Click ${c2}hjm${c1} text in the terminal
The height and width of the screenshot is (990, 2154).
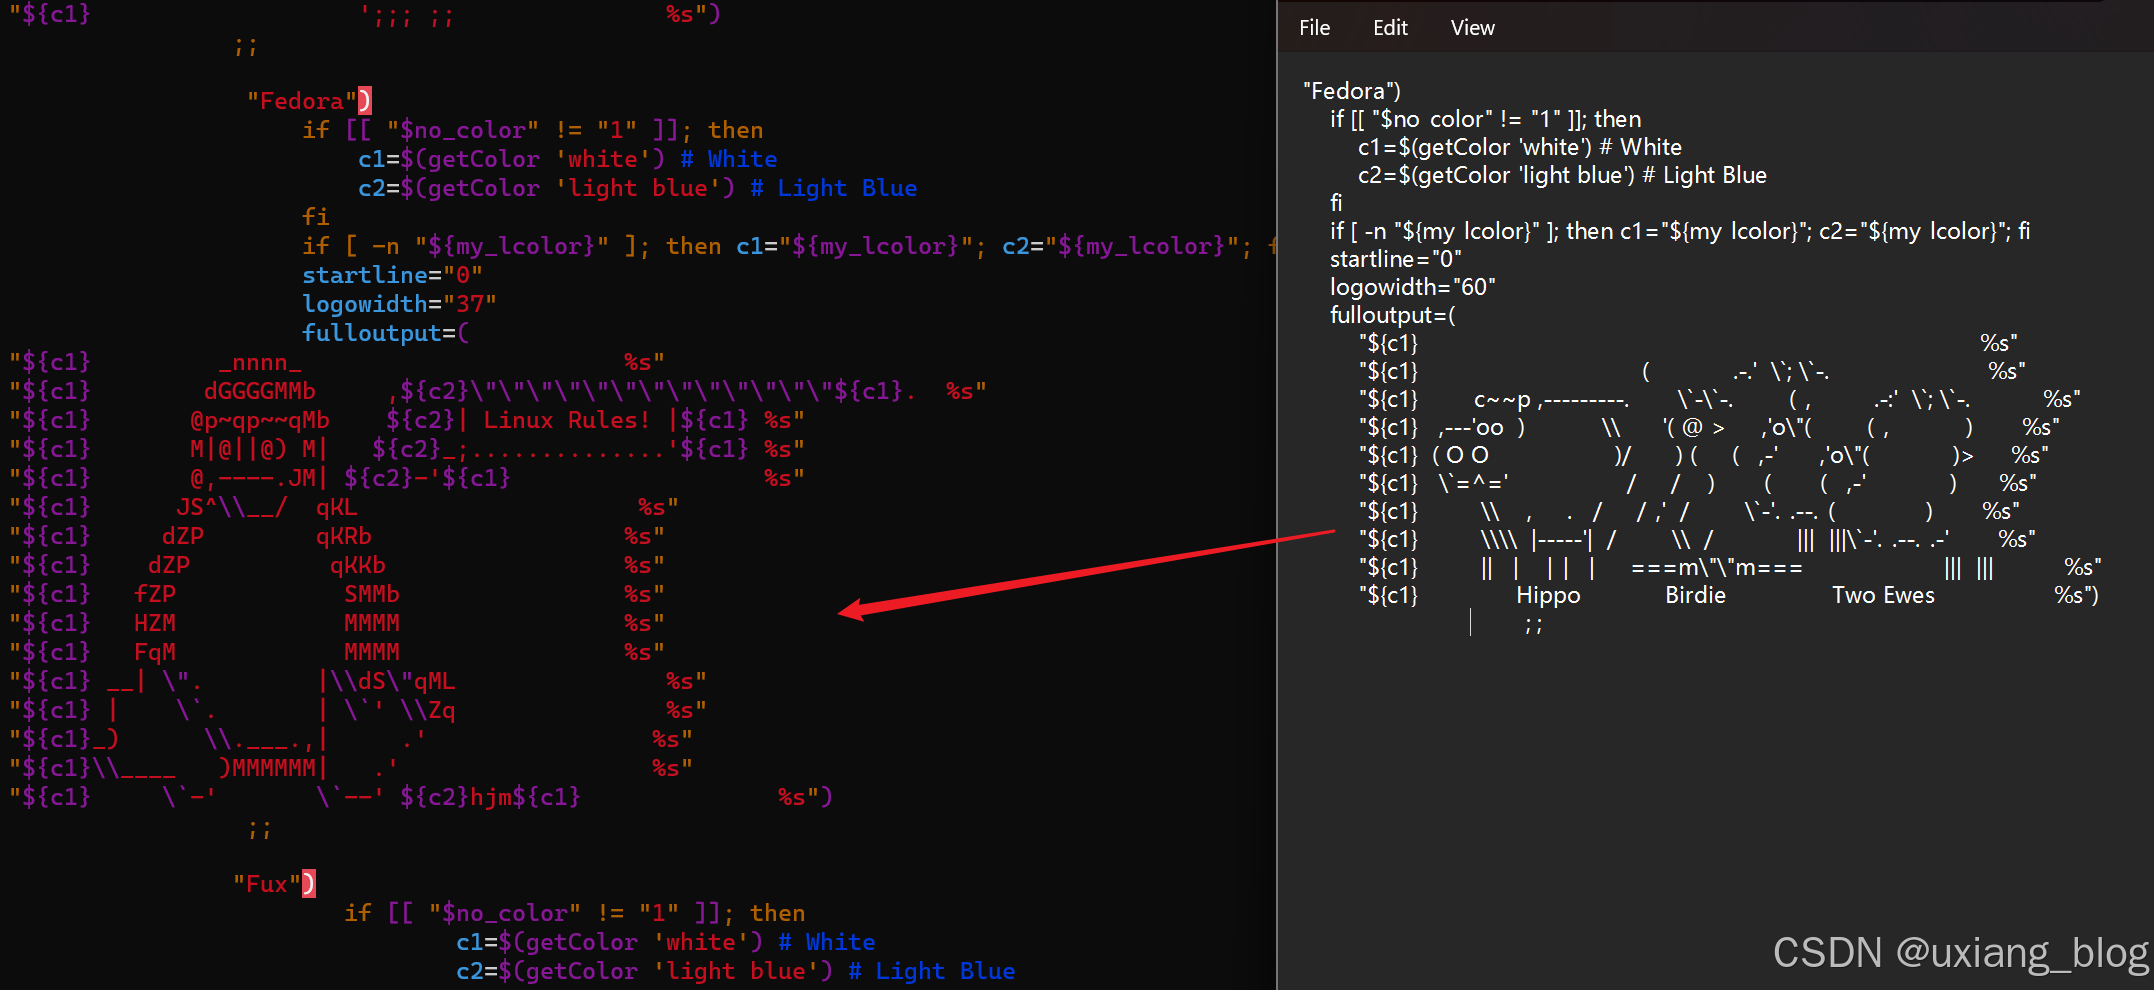click(x=490, y=797)
